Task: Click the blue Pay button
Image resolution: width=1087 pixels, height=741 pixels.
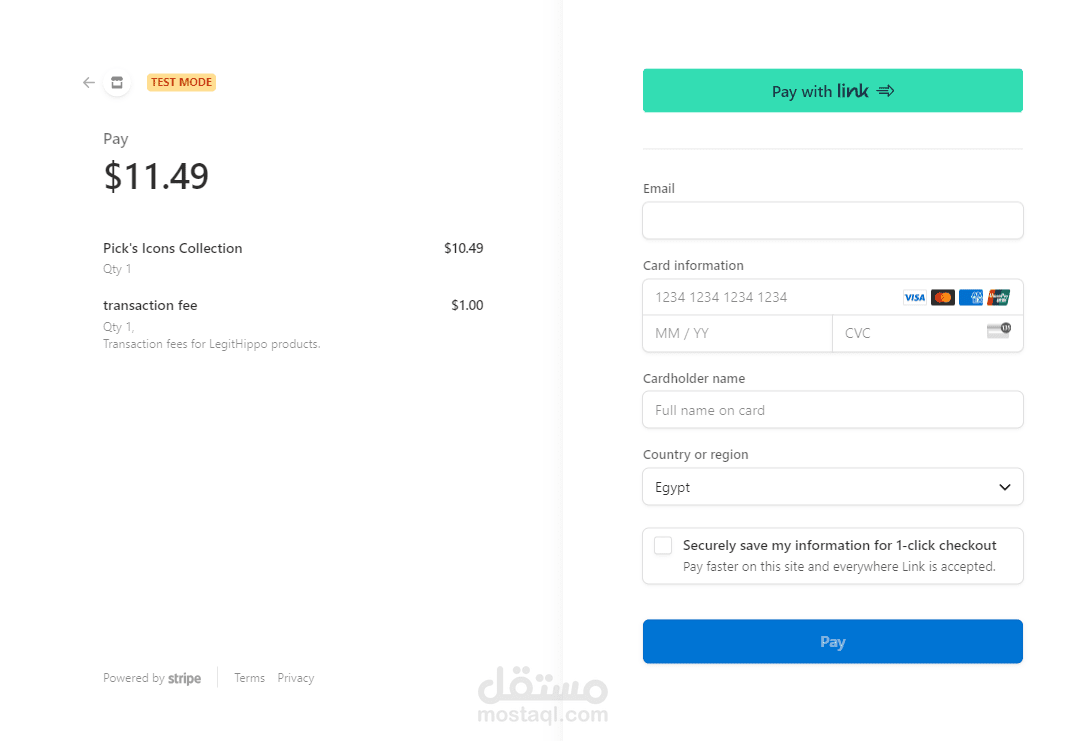Action: coord(832,642)
